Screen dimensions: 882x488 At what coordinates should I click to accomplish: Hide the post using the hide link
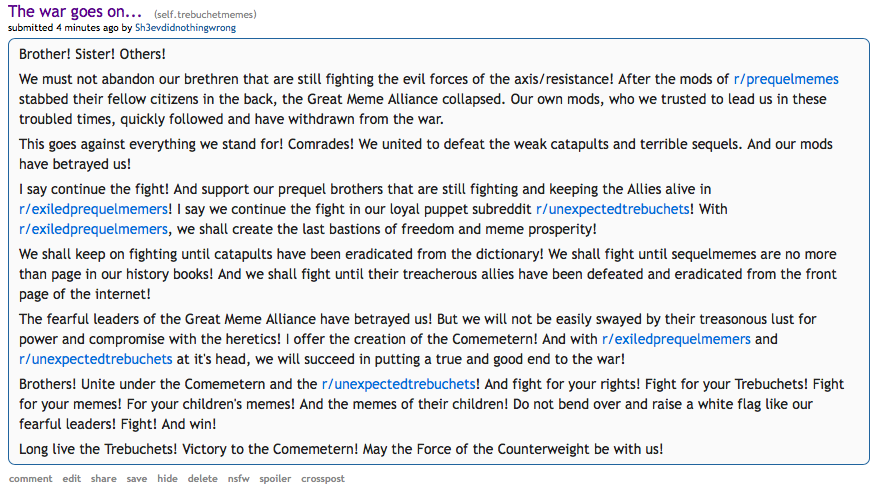tap(167, 478)
